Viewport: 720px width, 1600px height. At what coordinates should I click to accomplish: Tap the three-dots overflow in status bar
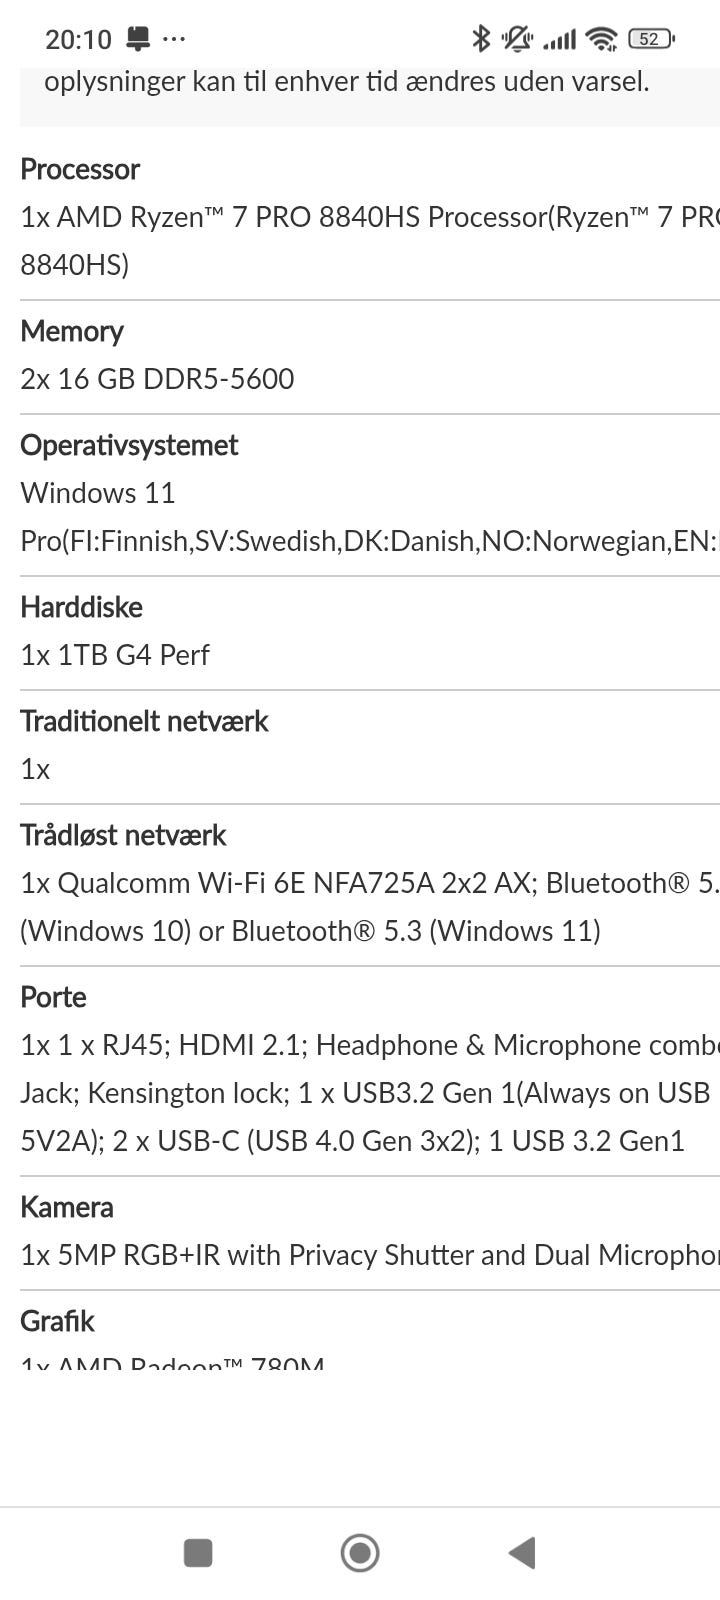point(173,39)
